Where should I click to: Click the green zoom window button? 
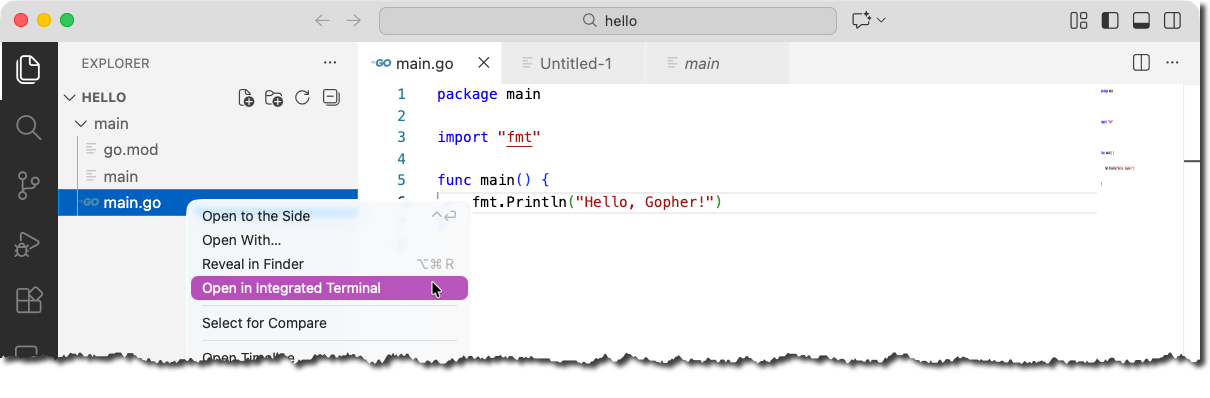67,20
